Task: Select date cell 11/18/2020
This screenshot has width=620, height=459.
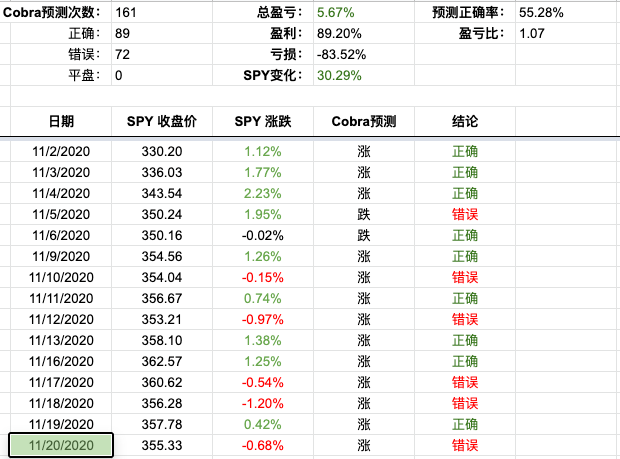Action: point(61,403)
